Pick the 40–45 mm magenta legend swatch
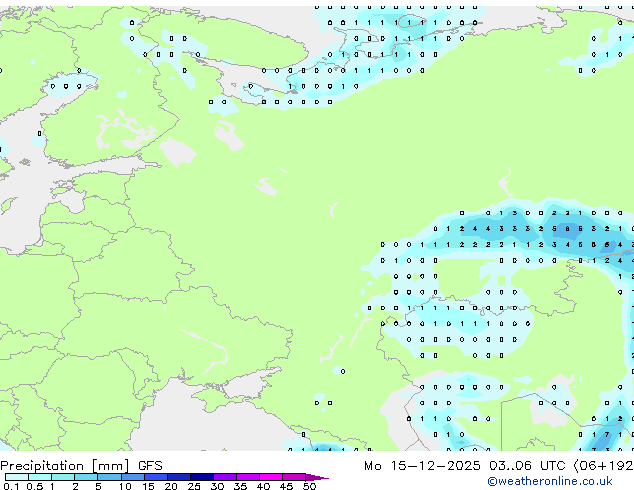634x490 pixels. [x=271, y=477]
